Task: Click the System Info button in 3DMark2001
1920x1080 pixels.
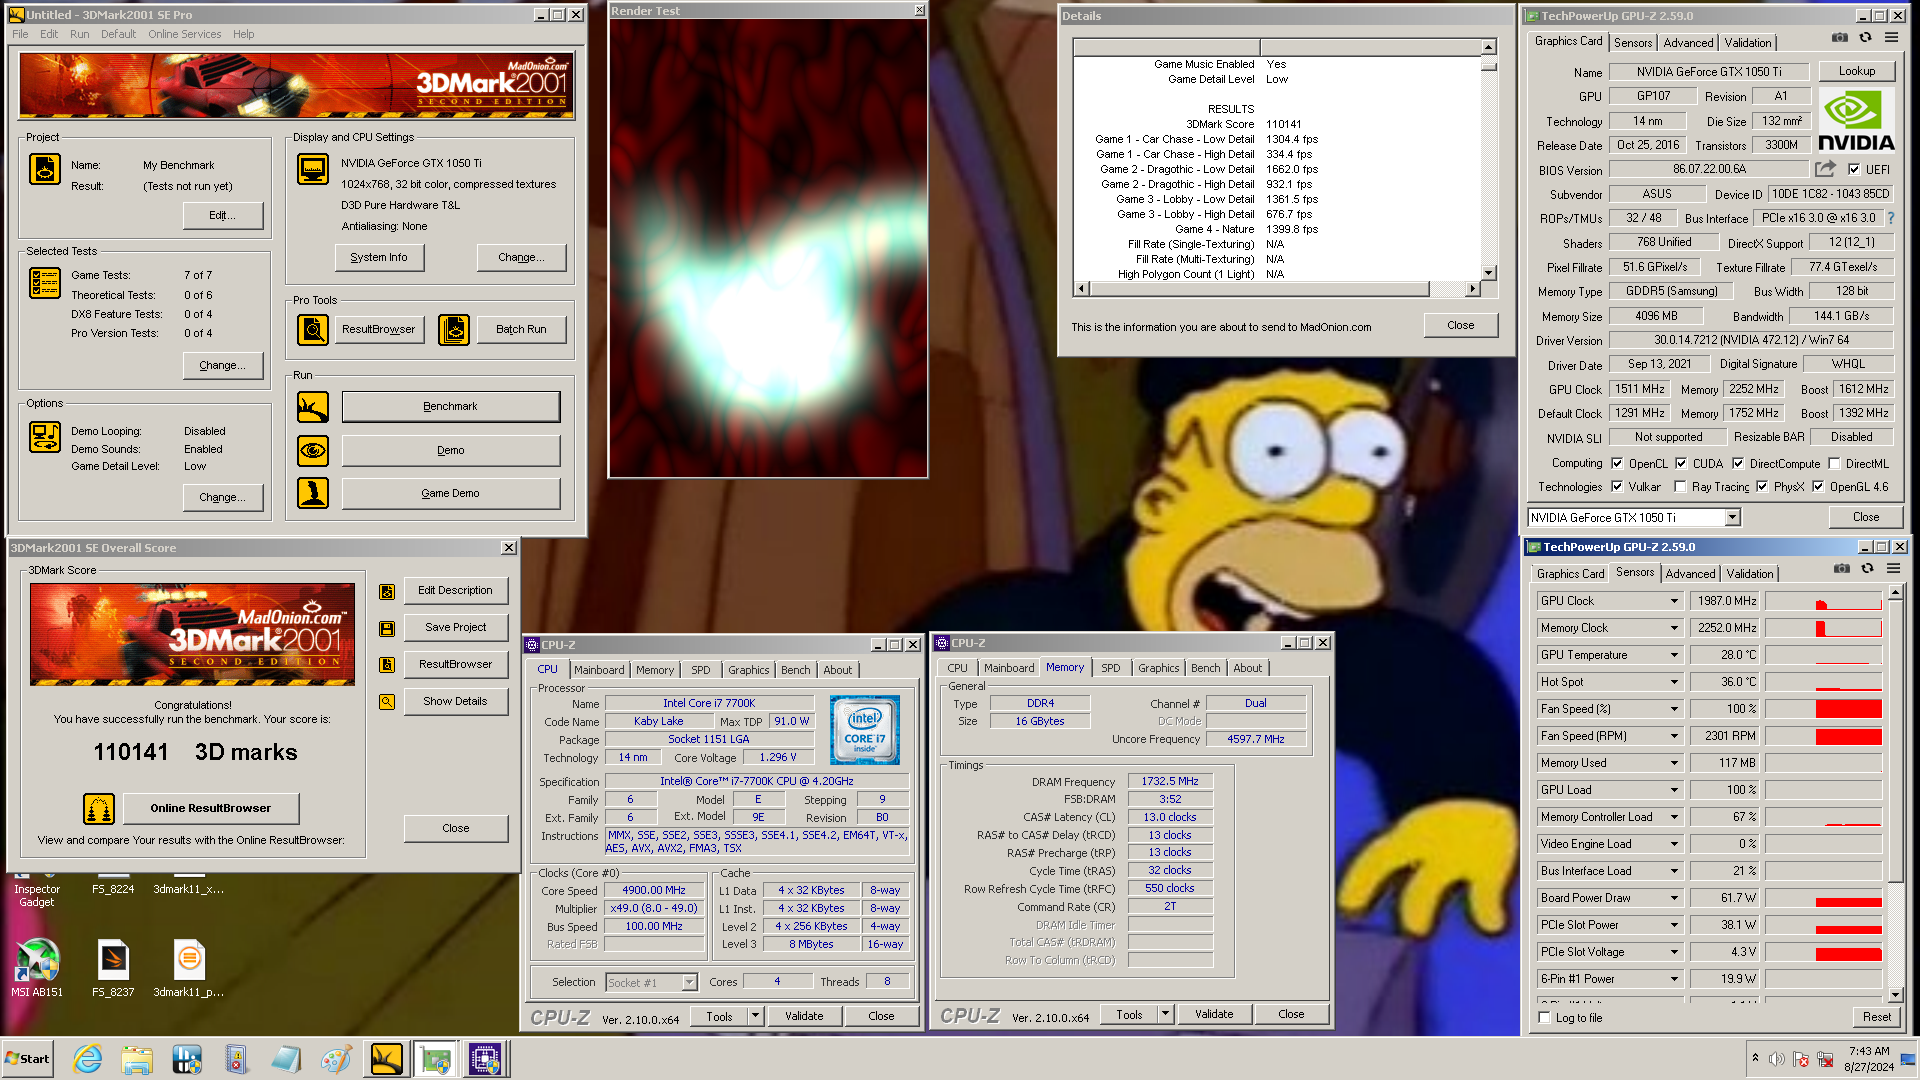Action: click(379, 258)
